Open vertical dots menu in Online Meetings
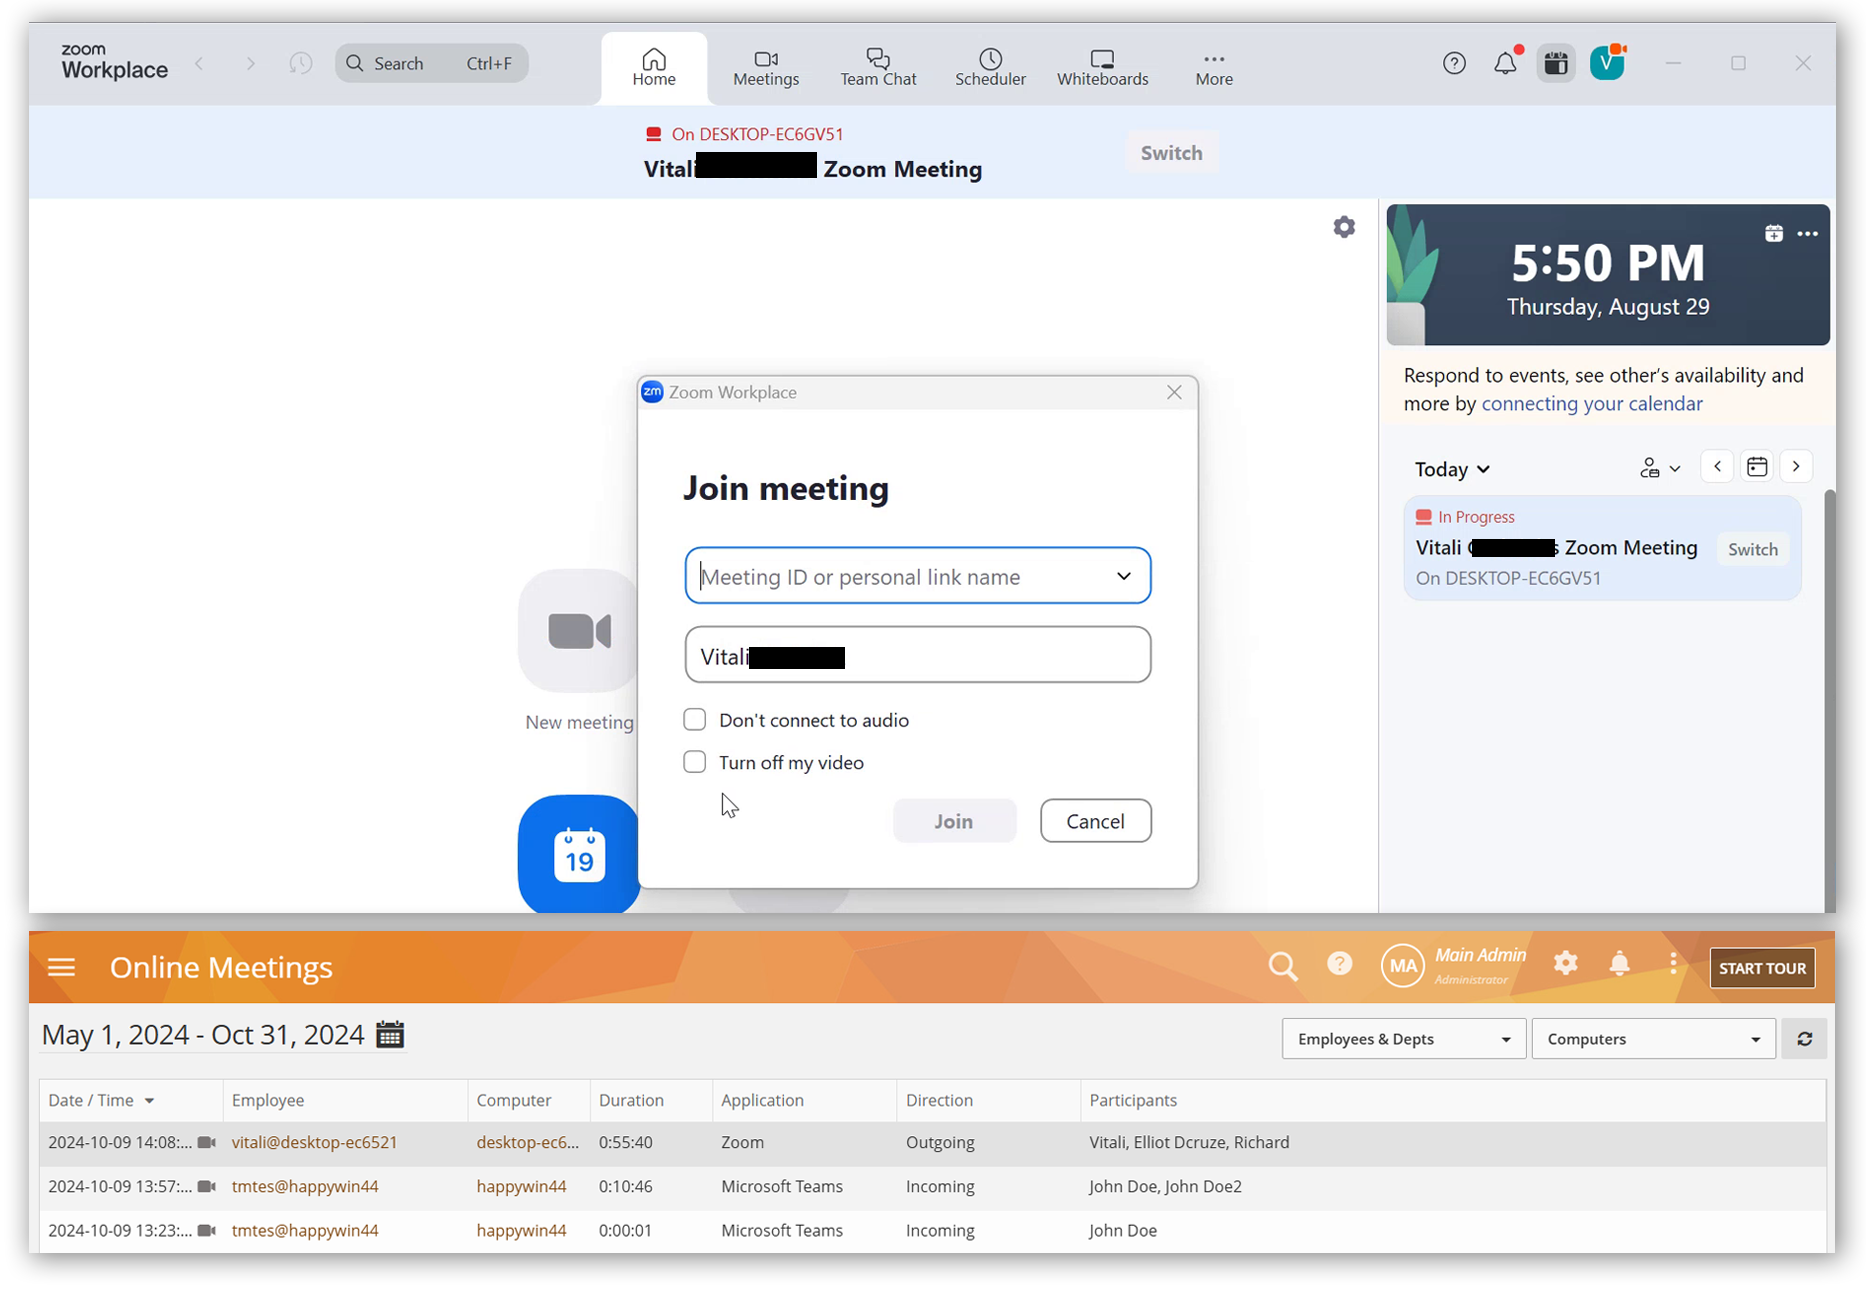 pyautogui.click(x=1673, y=964)
